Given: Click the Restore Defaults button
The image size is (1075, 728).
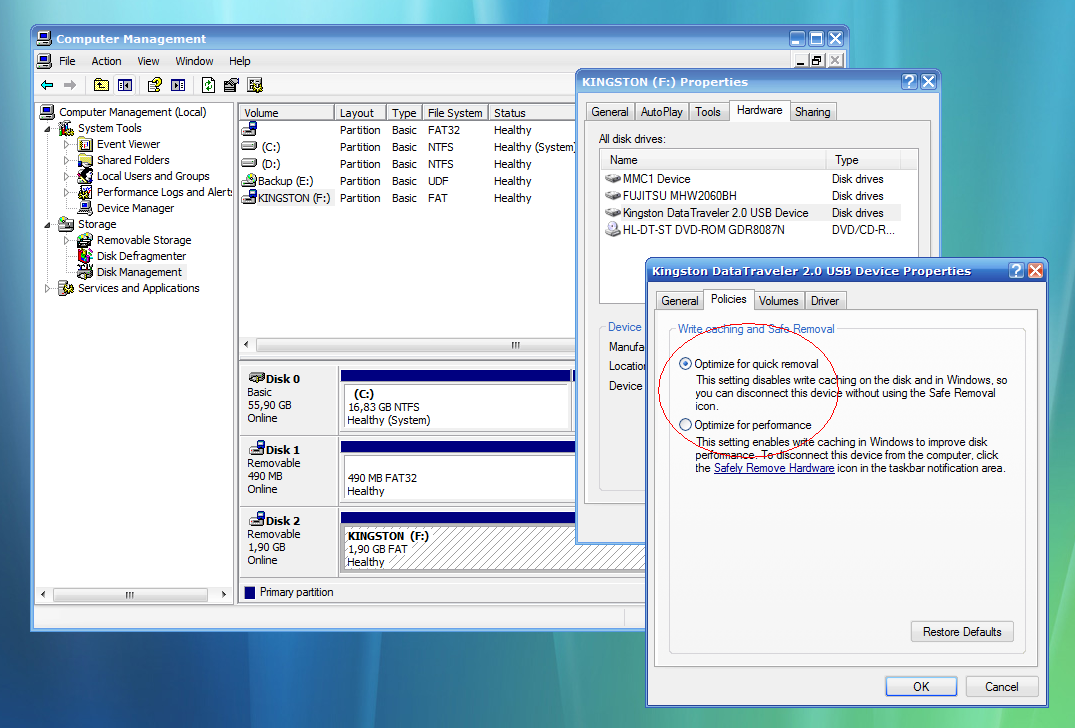Looking at the screenshot, I should (x=961, y=632).
